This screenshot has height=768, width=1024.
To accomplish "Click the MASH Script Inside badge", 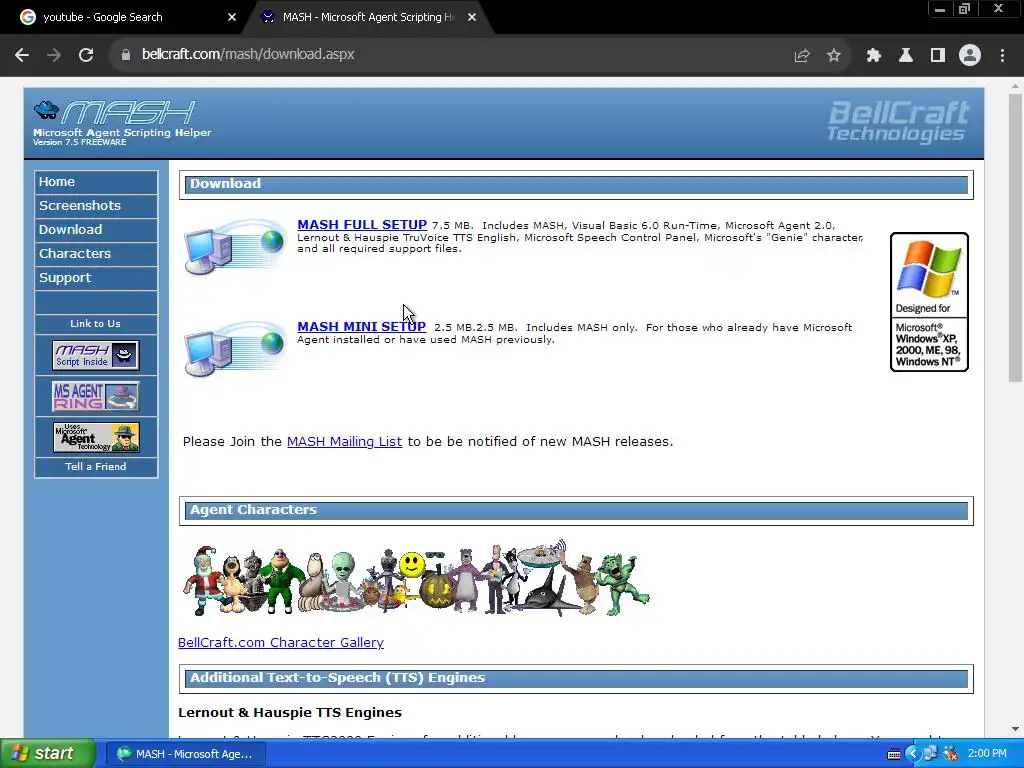I will (95, 355).
